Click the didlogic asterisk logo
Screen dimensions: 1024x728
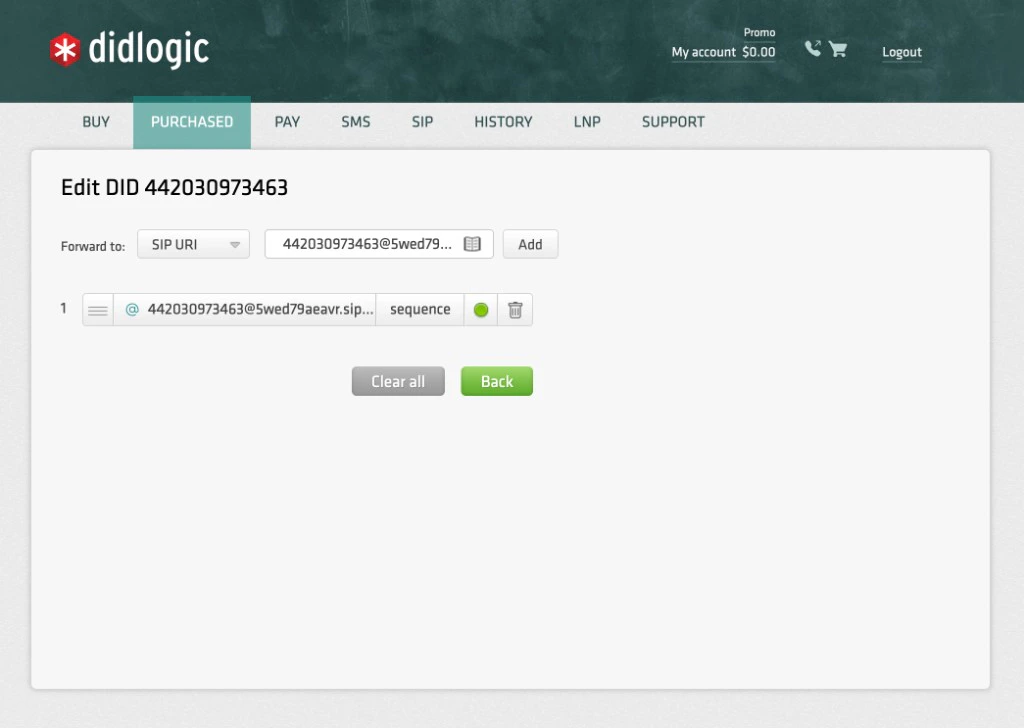click(63, 48)
